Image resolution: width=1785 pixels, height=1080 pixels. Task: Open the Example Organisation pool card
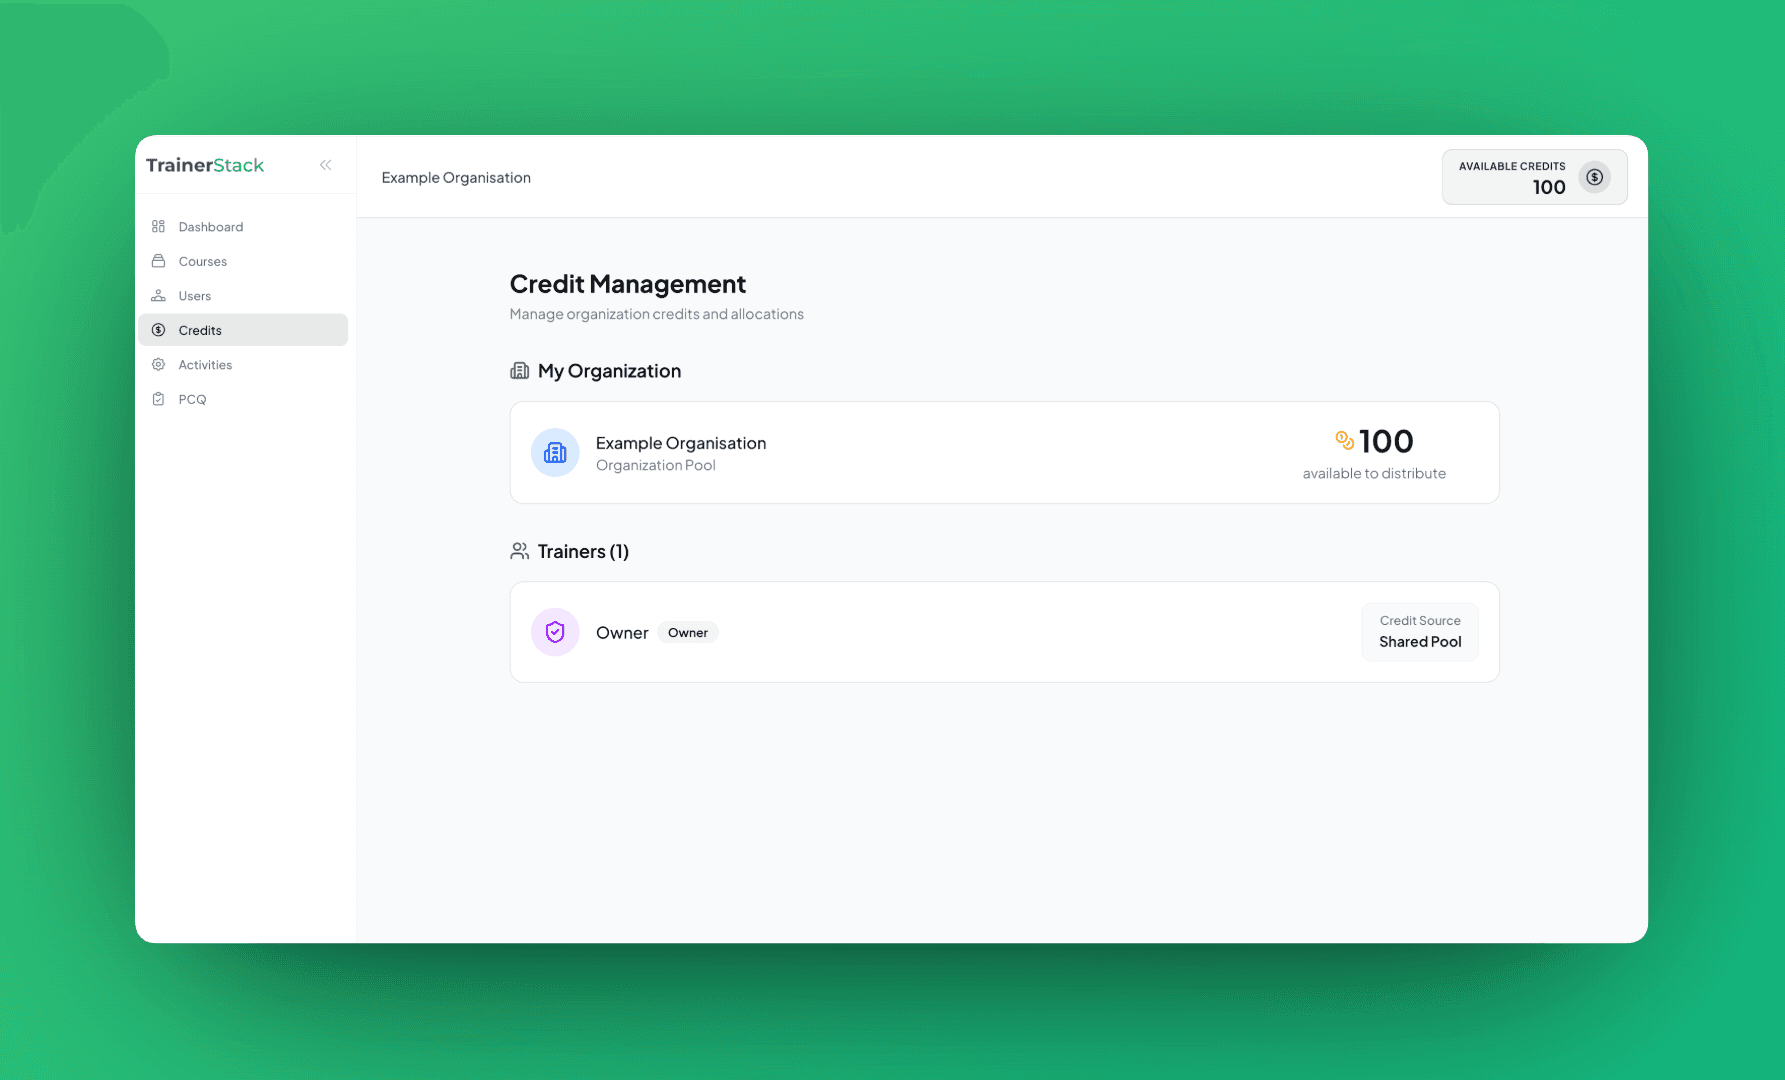tap(1003, 452)
